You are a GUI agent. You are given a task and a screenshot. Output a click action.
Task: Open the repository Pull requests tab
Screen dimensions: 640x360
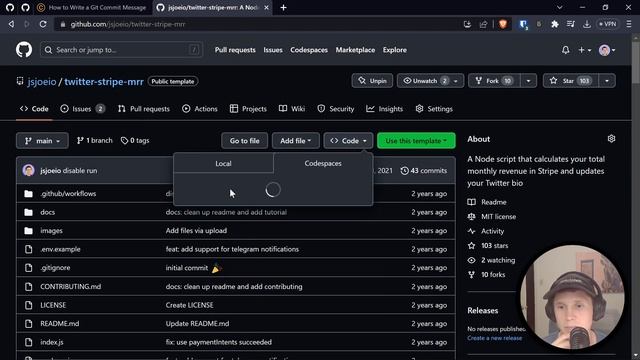[x=144, y=109]
